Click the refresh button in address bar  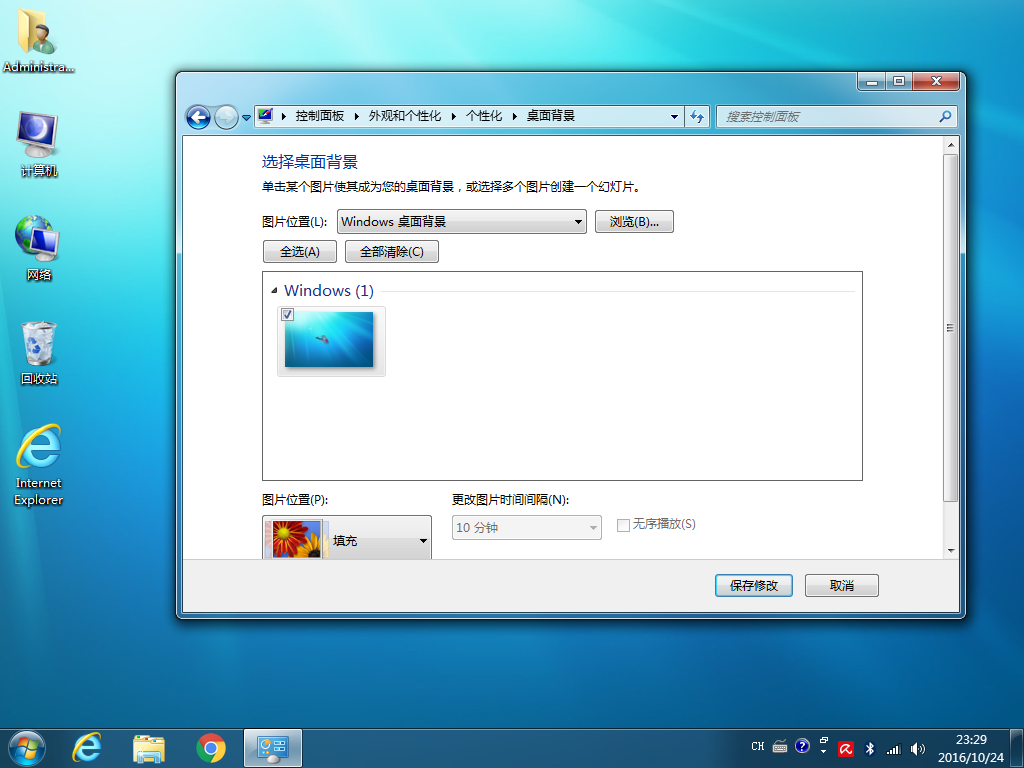697,117
